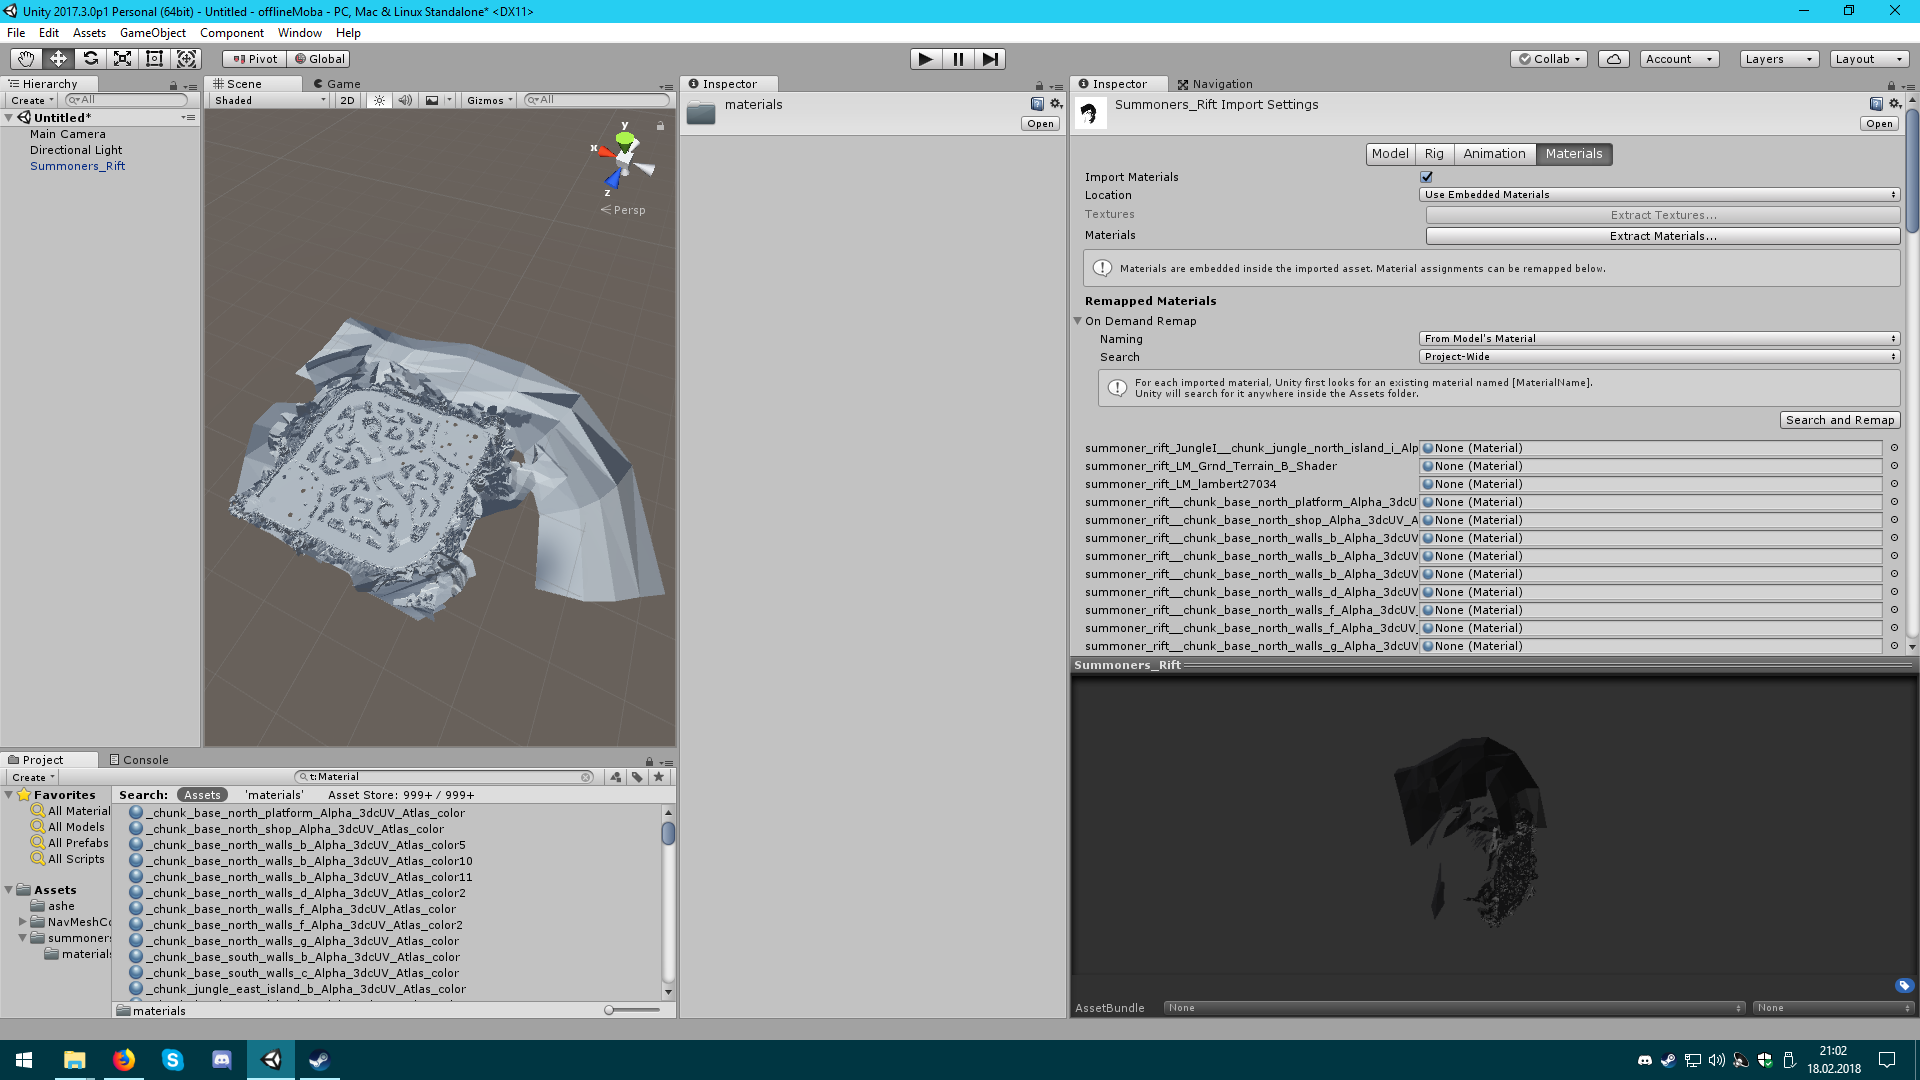Step one frame forward

[990, 59]
